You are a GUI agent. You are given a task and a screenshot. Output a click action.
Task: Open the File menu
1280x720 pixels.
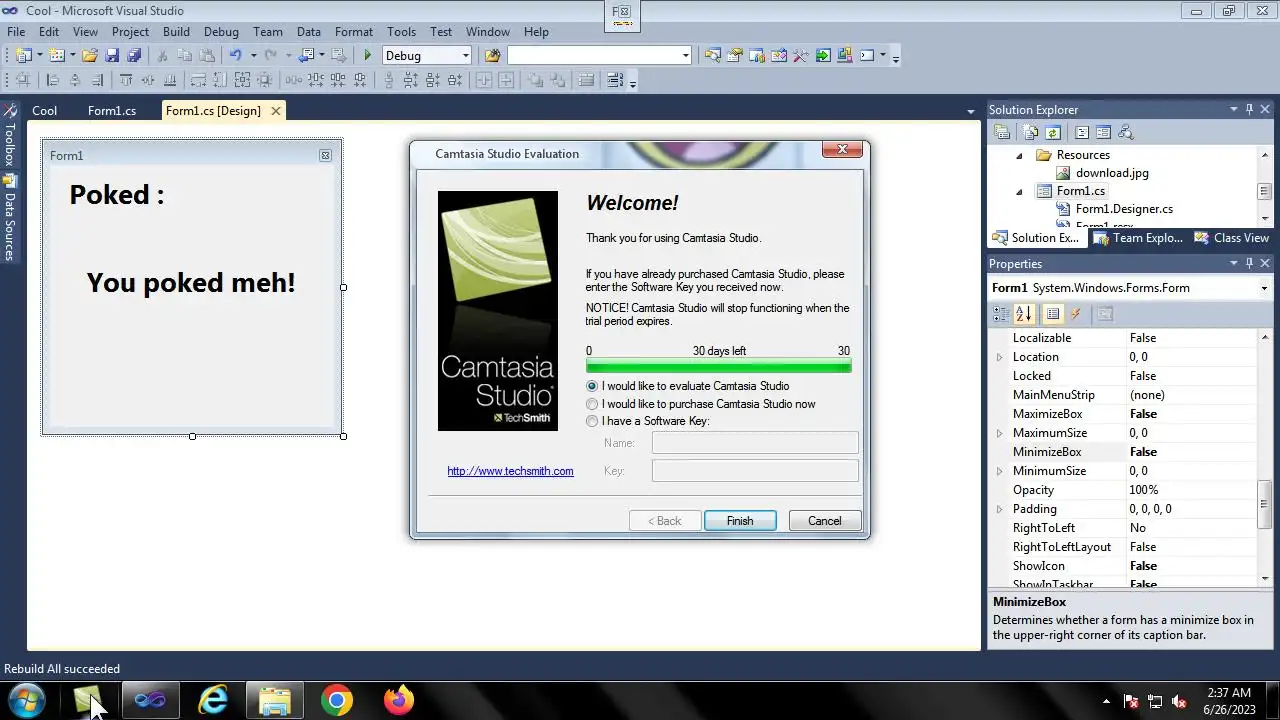click(16, 31)
